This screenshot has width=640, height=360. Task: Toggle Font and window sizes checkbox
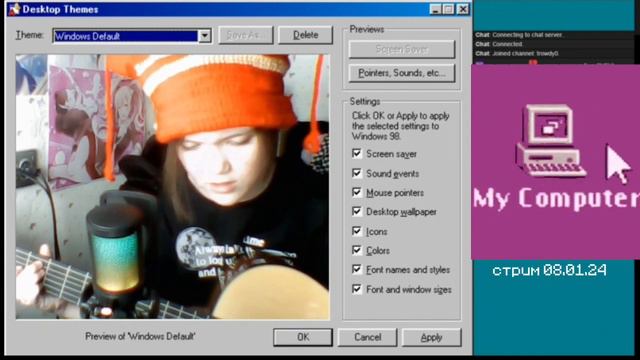(x=357, y=289)
